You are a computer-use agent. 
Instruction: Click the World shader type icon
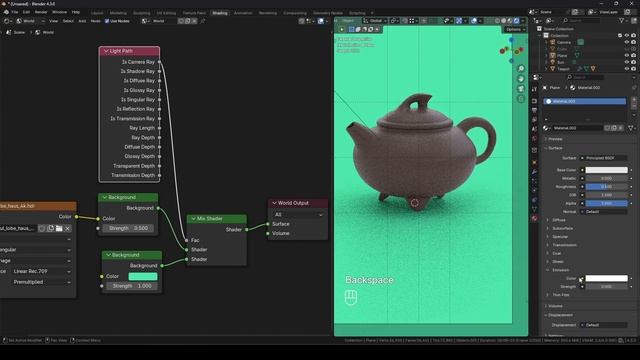(19, 21)
